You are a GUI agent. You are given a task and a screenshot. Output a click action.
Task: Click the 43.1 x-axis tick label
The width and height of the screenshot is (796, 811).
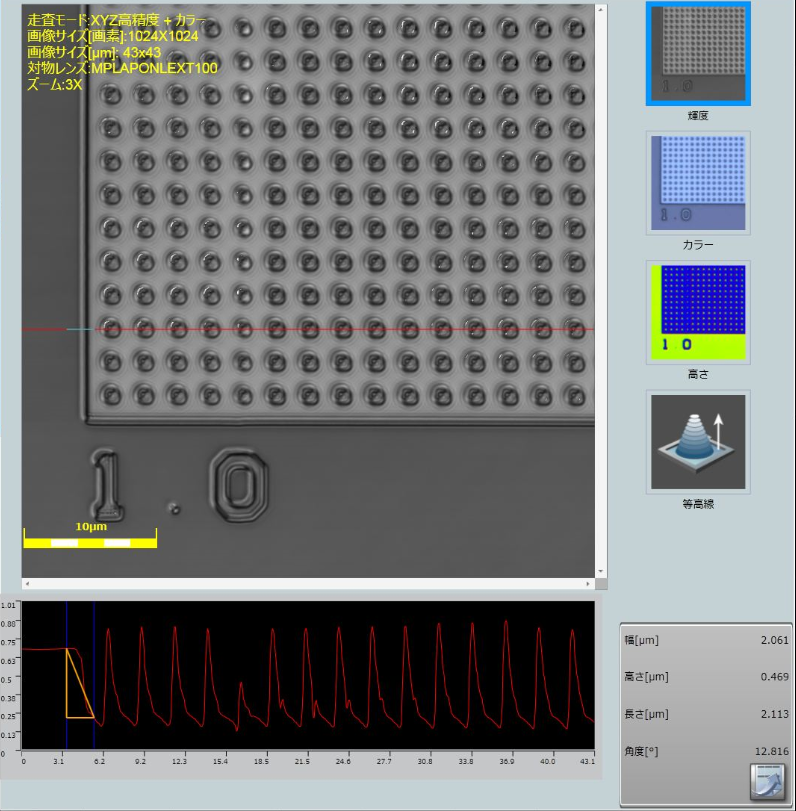point(587,761)
